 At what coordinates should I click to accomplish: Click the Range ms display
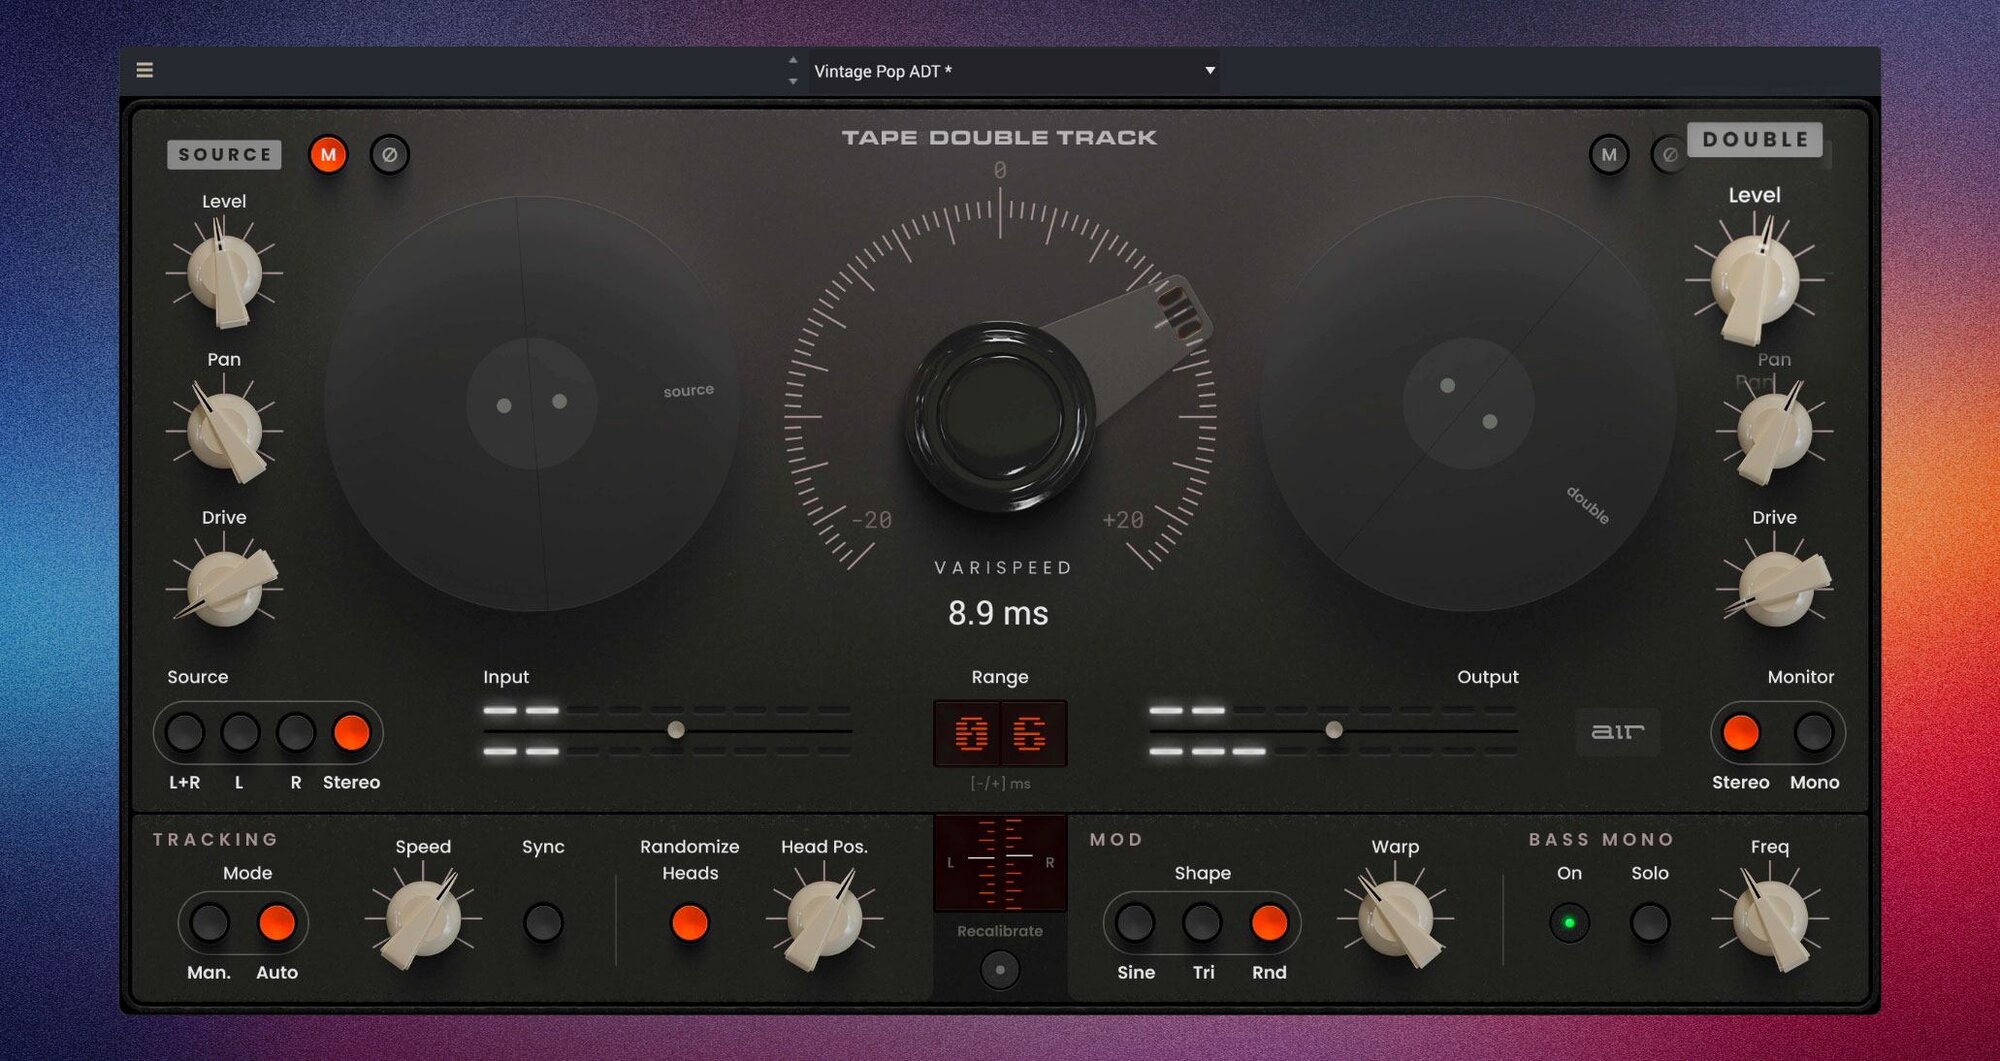[x=999, y=733]
